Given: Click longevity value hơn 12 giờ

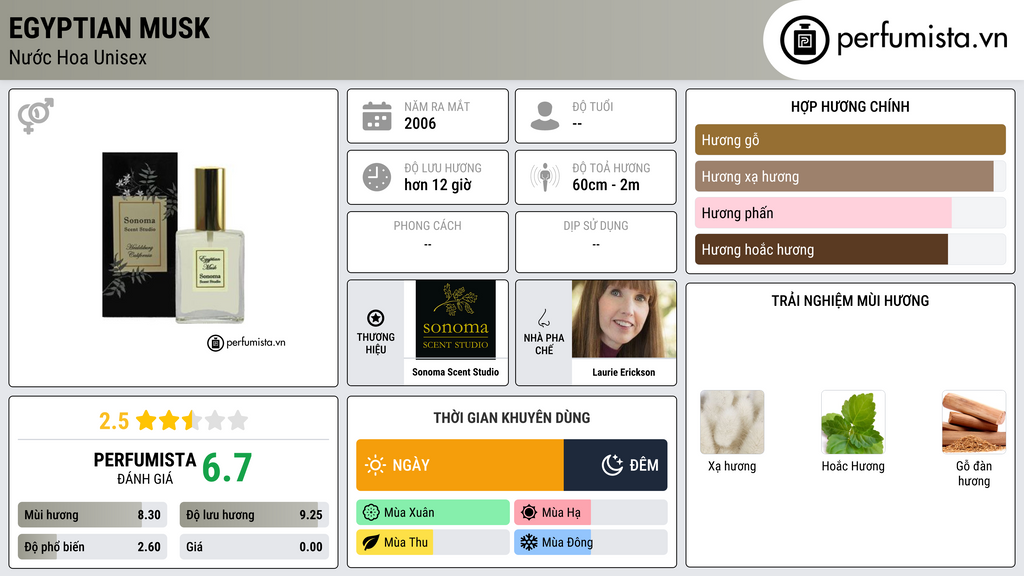Looking at the screenshot, I should click(x=438, y=185).
